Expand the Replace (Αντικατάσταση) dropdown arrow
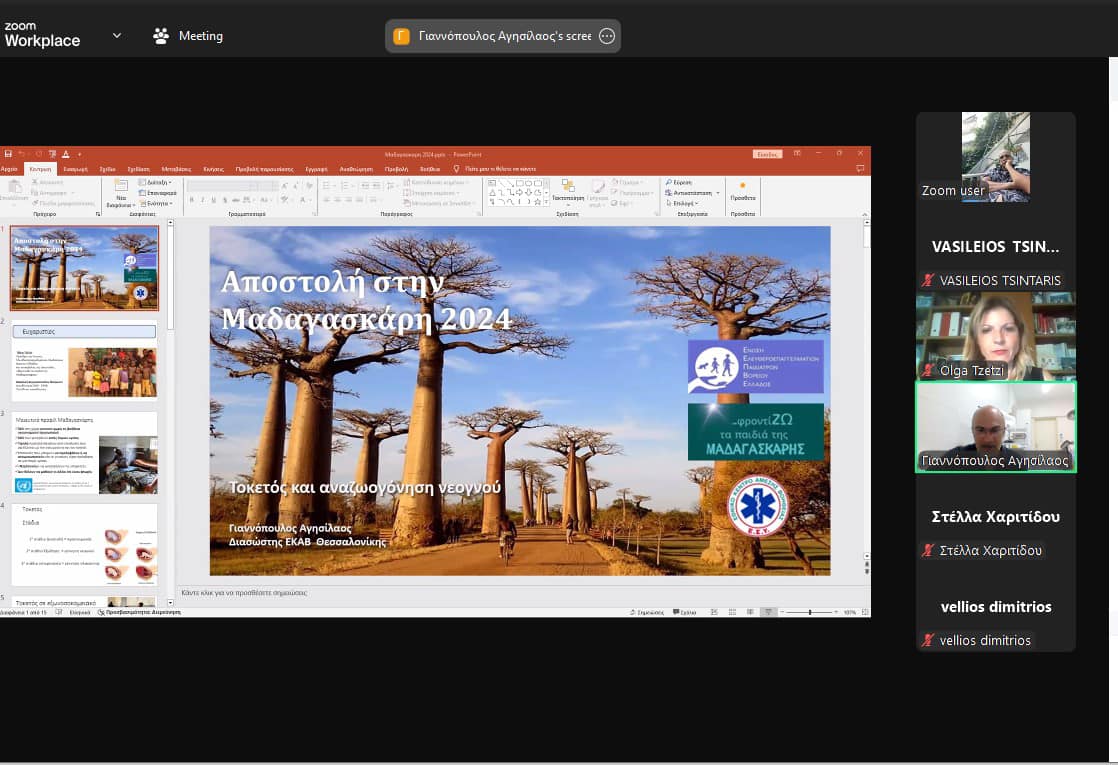This screenshot has height=765, width=1118. [720, 192]
